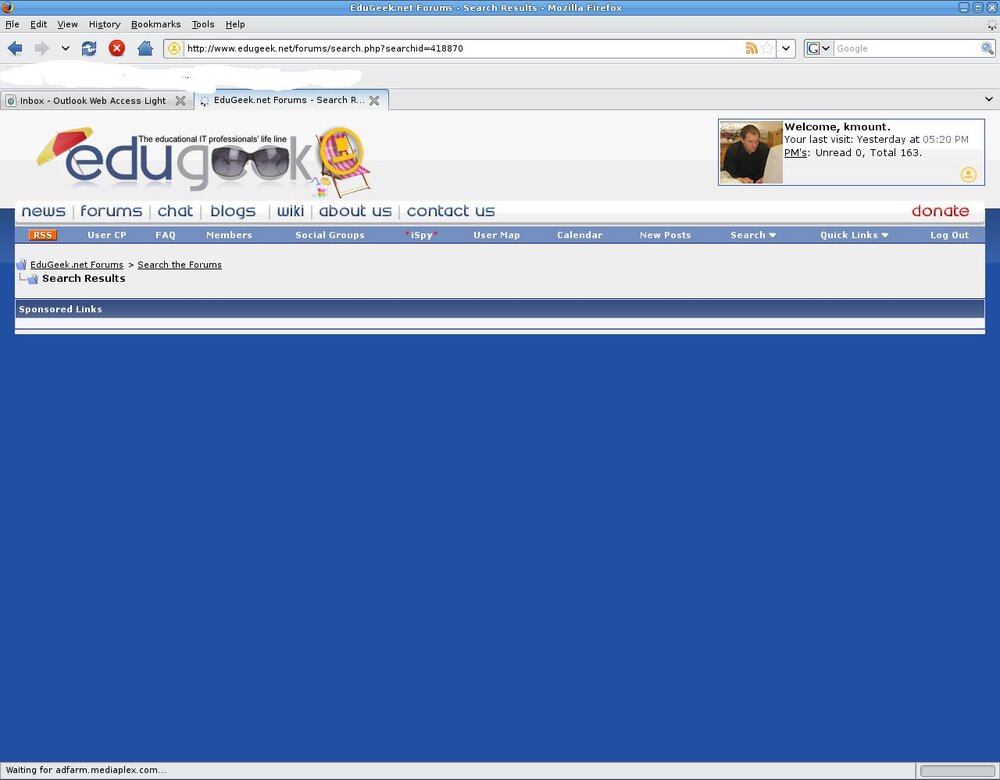Open the list all tabs dropdown arrow
This screenshot has height=780, width=1000.
click(x=989, y=99)
